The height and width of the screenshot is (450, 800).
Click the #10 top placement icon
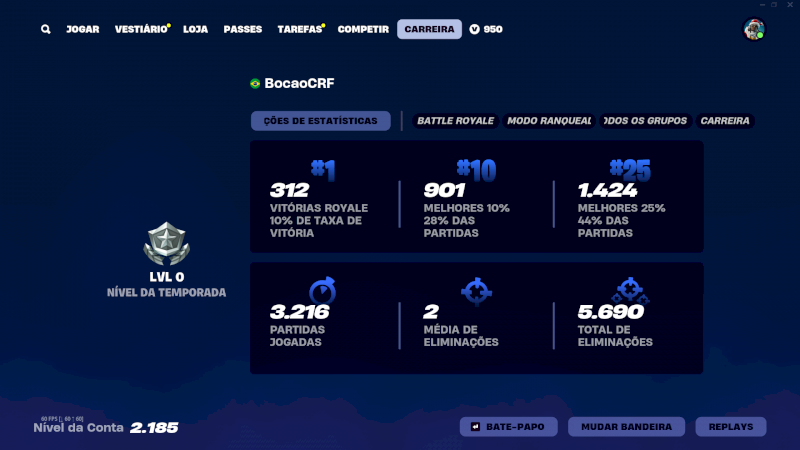tap(476, 169)
